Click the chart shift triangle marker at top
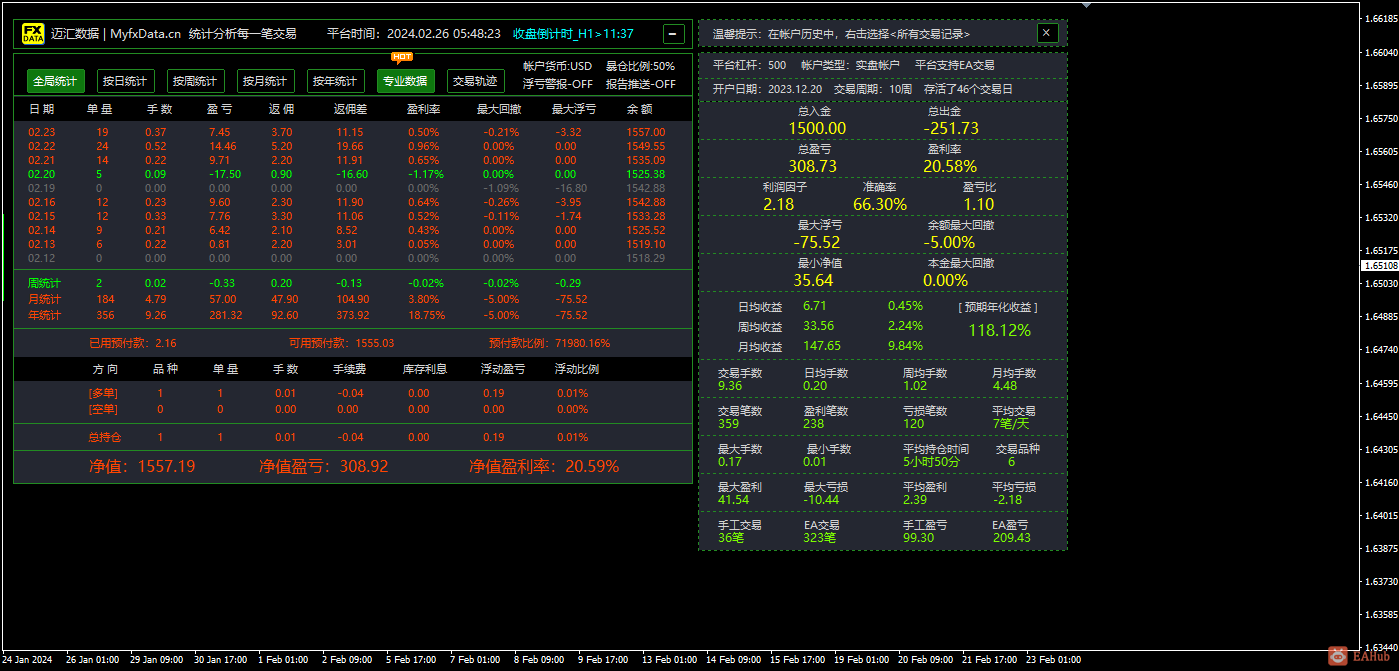1399x671 pixels. (1086, 4)
